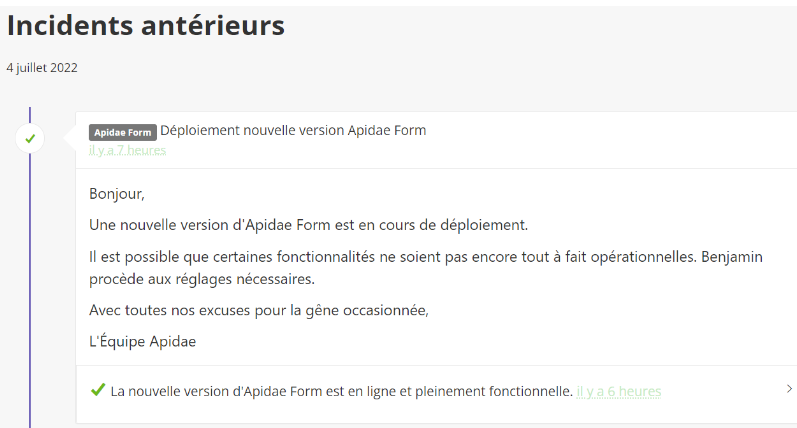The height and width of the screenshot is (428, 797).
Task: Click the green check circle on the timeline
Action: [x=30, y=138]
